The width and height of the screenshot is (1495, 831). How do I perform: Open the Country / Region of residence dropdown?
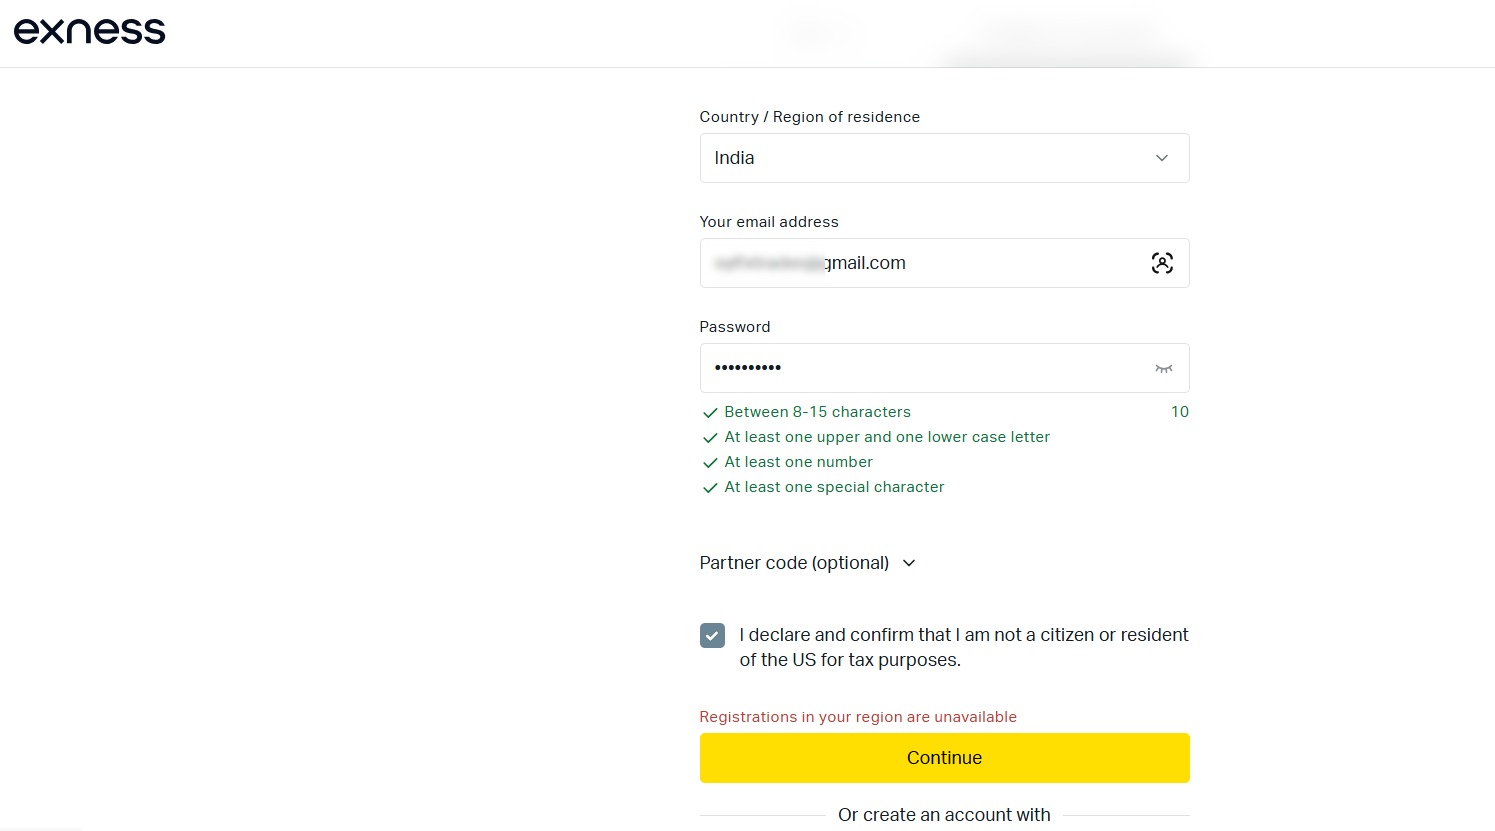pos(944,157)
